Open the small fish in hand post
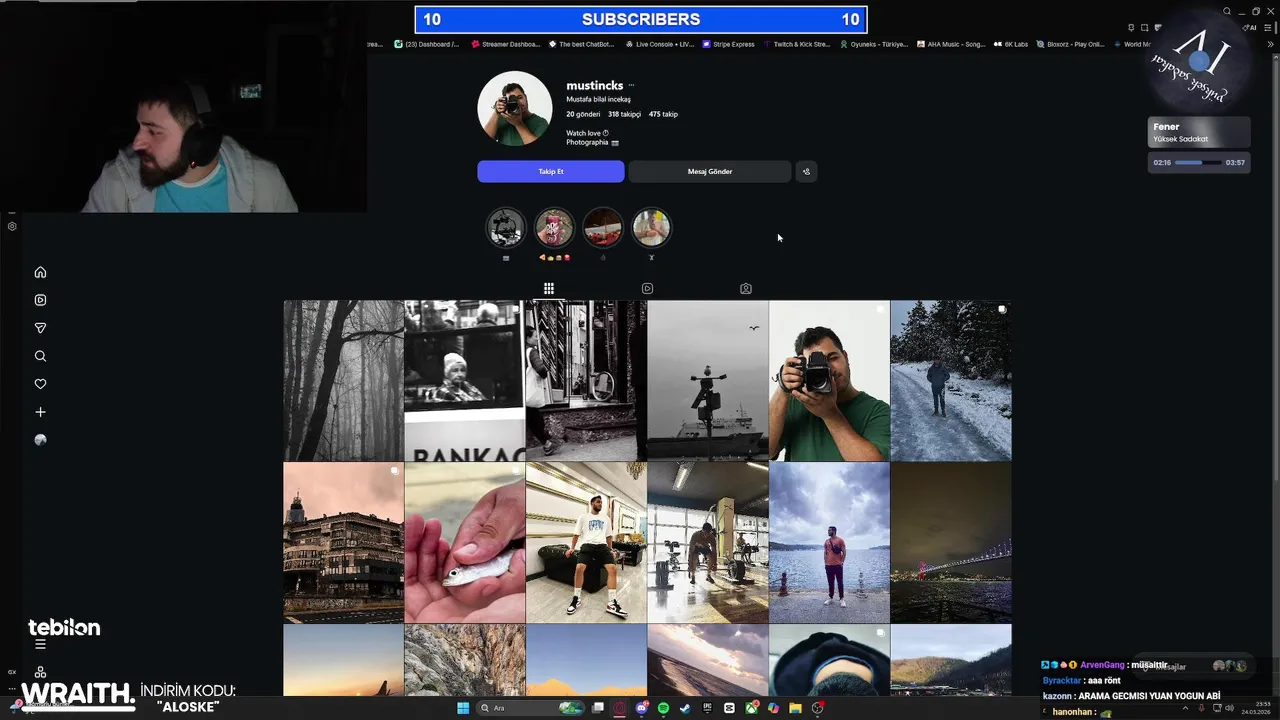This screenshot has width=1280, height=720. 465,543
